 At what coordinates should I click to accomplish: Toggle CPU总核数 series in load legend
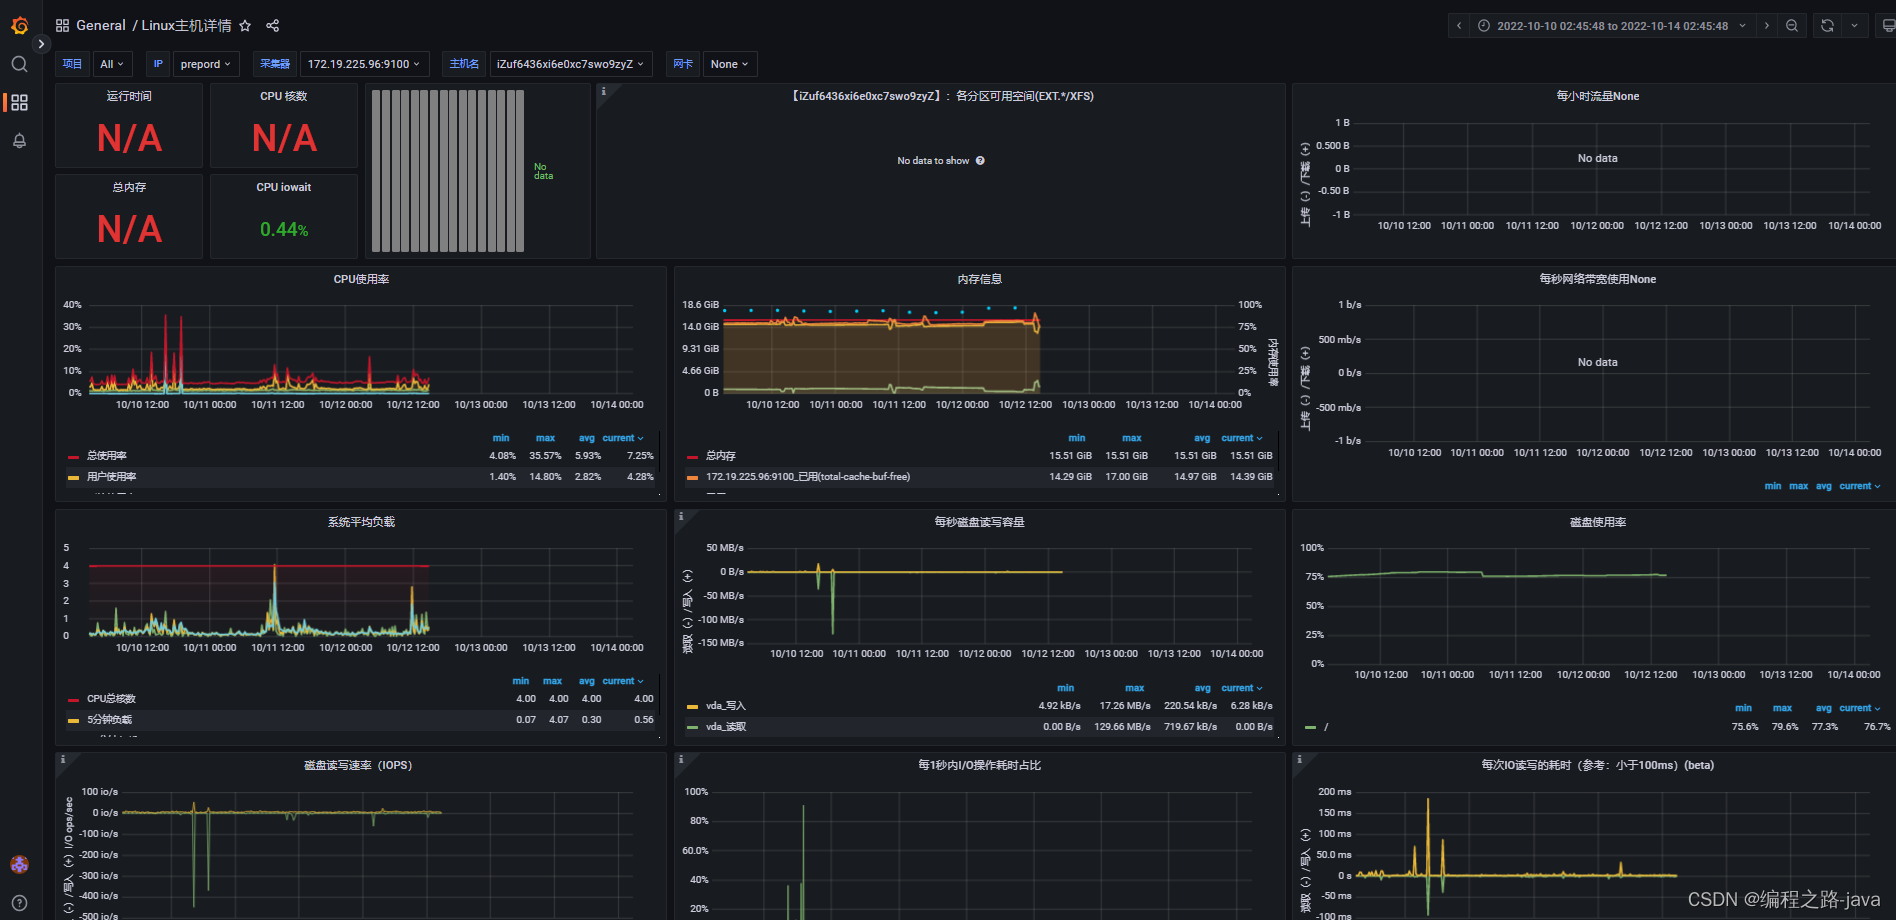click(111, 699)
